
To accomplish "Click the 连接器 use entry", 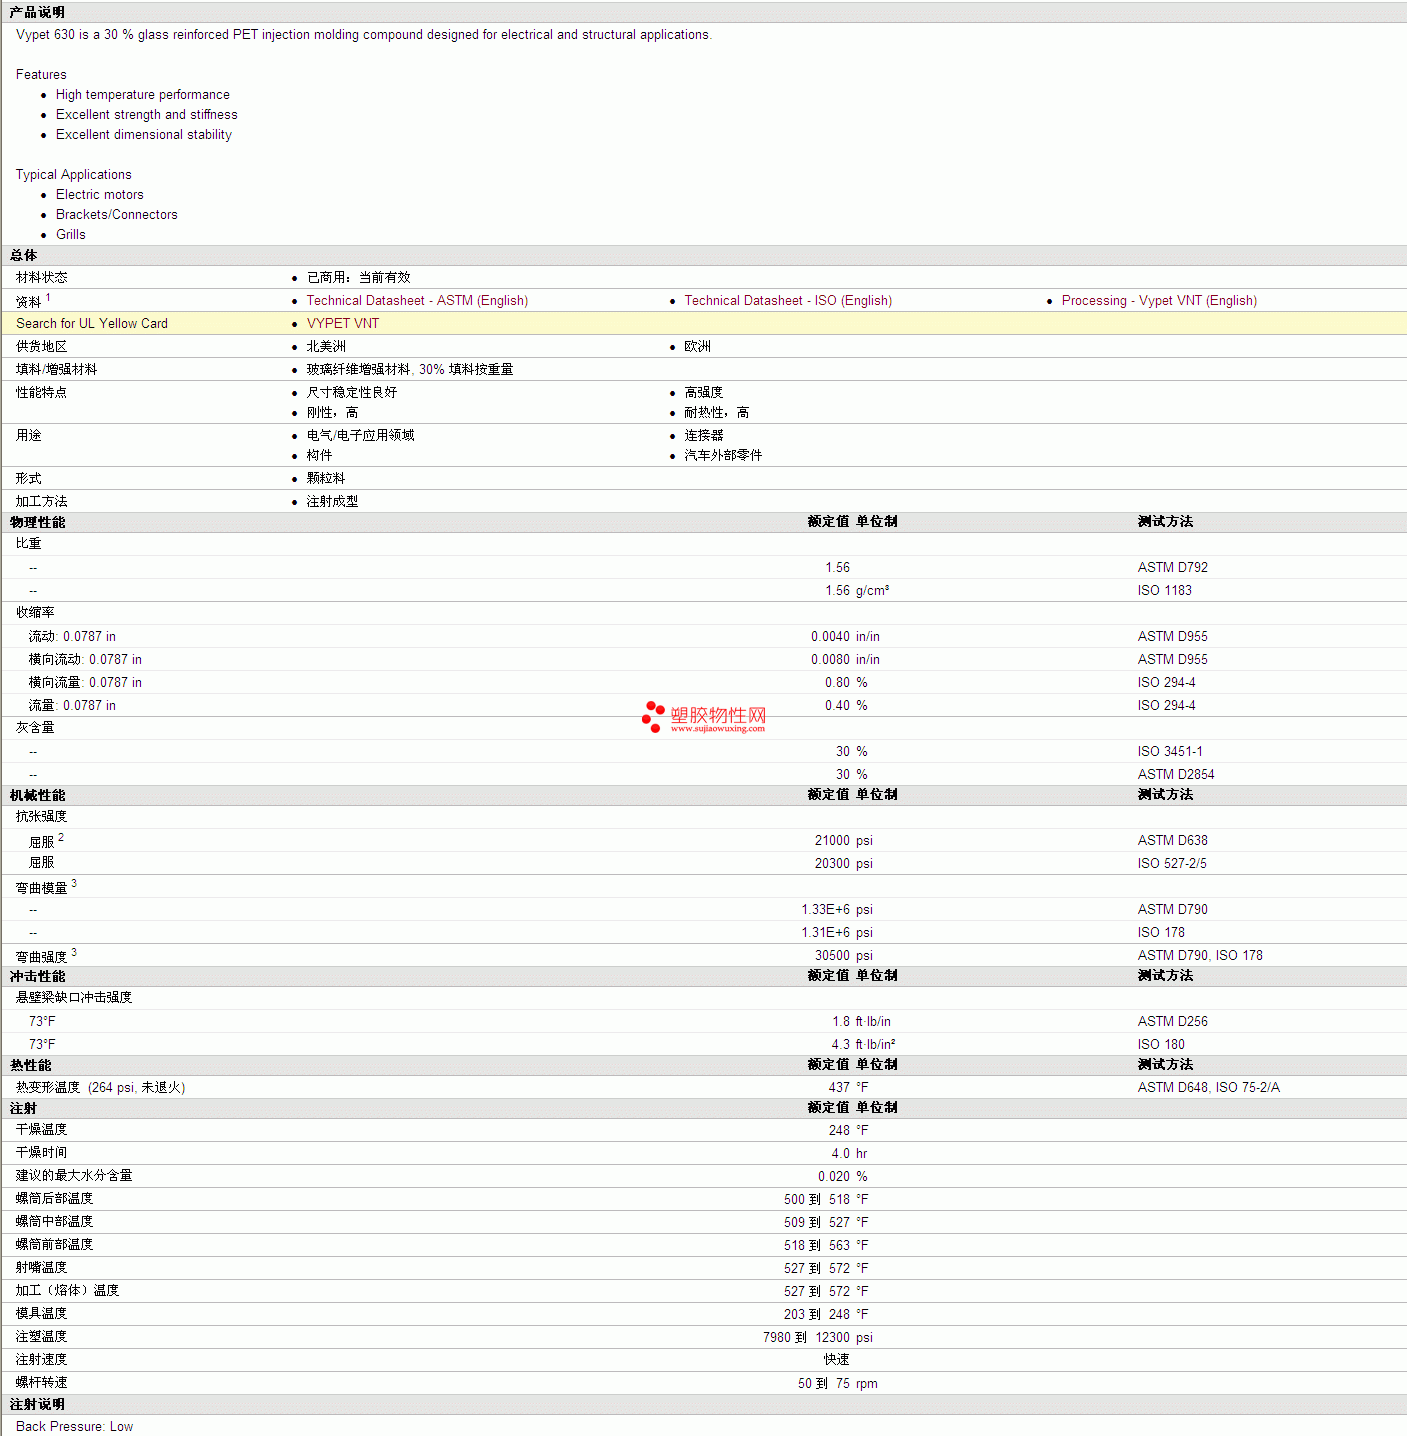I will 704,436.
